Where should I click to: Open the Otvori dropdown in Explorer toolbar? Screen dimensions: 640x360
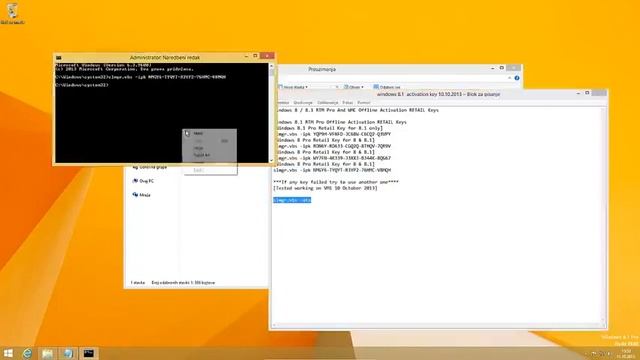(353, 87)
